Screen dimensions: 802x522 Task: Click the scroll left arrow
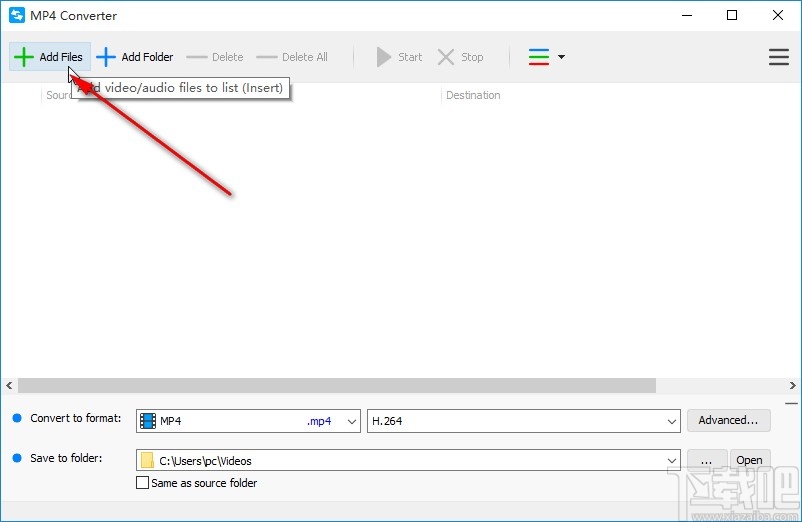point(9,385)
